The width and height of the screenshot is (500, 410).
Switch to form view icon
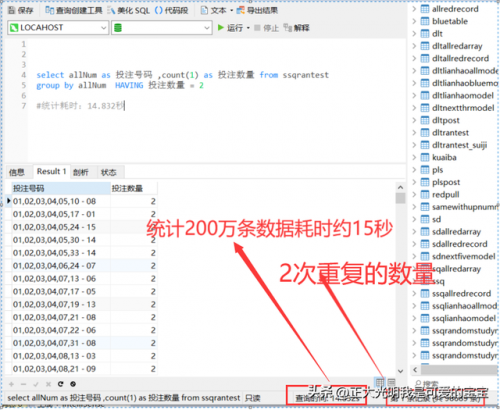[391, 382]
